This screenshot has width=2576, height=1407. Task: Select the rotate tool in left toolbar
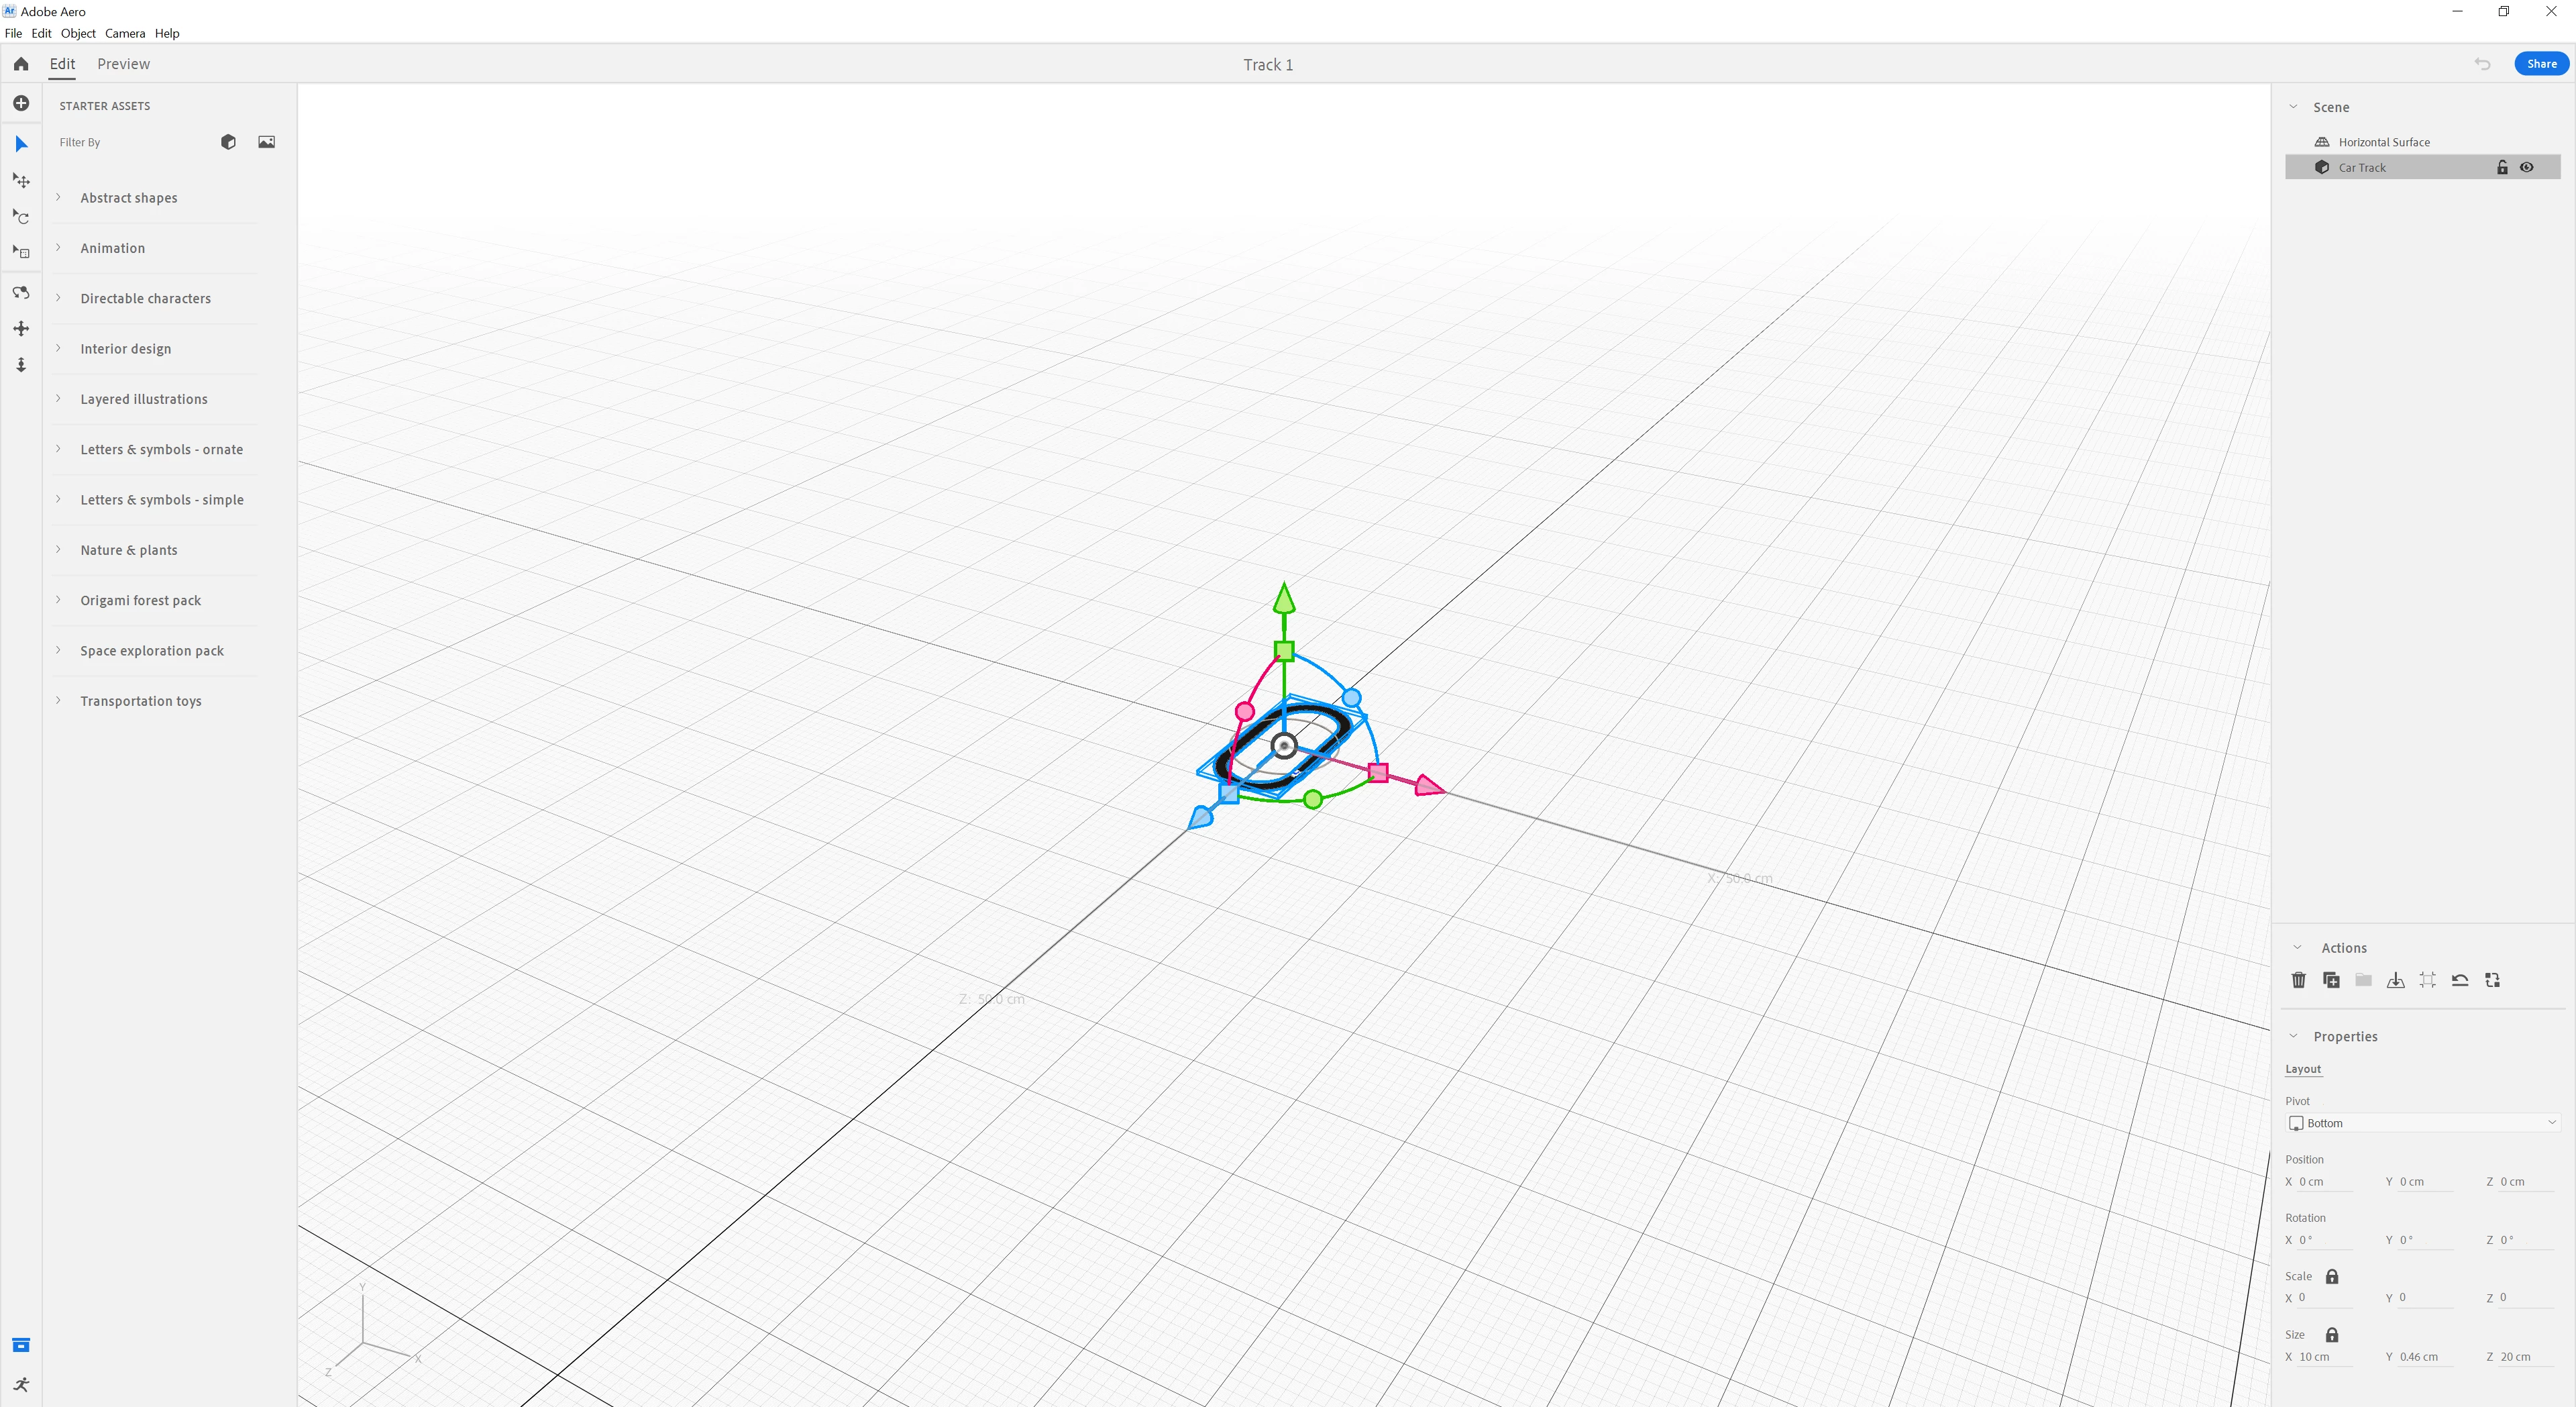(x=21, y=217)
